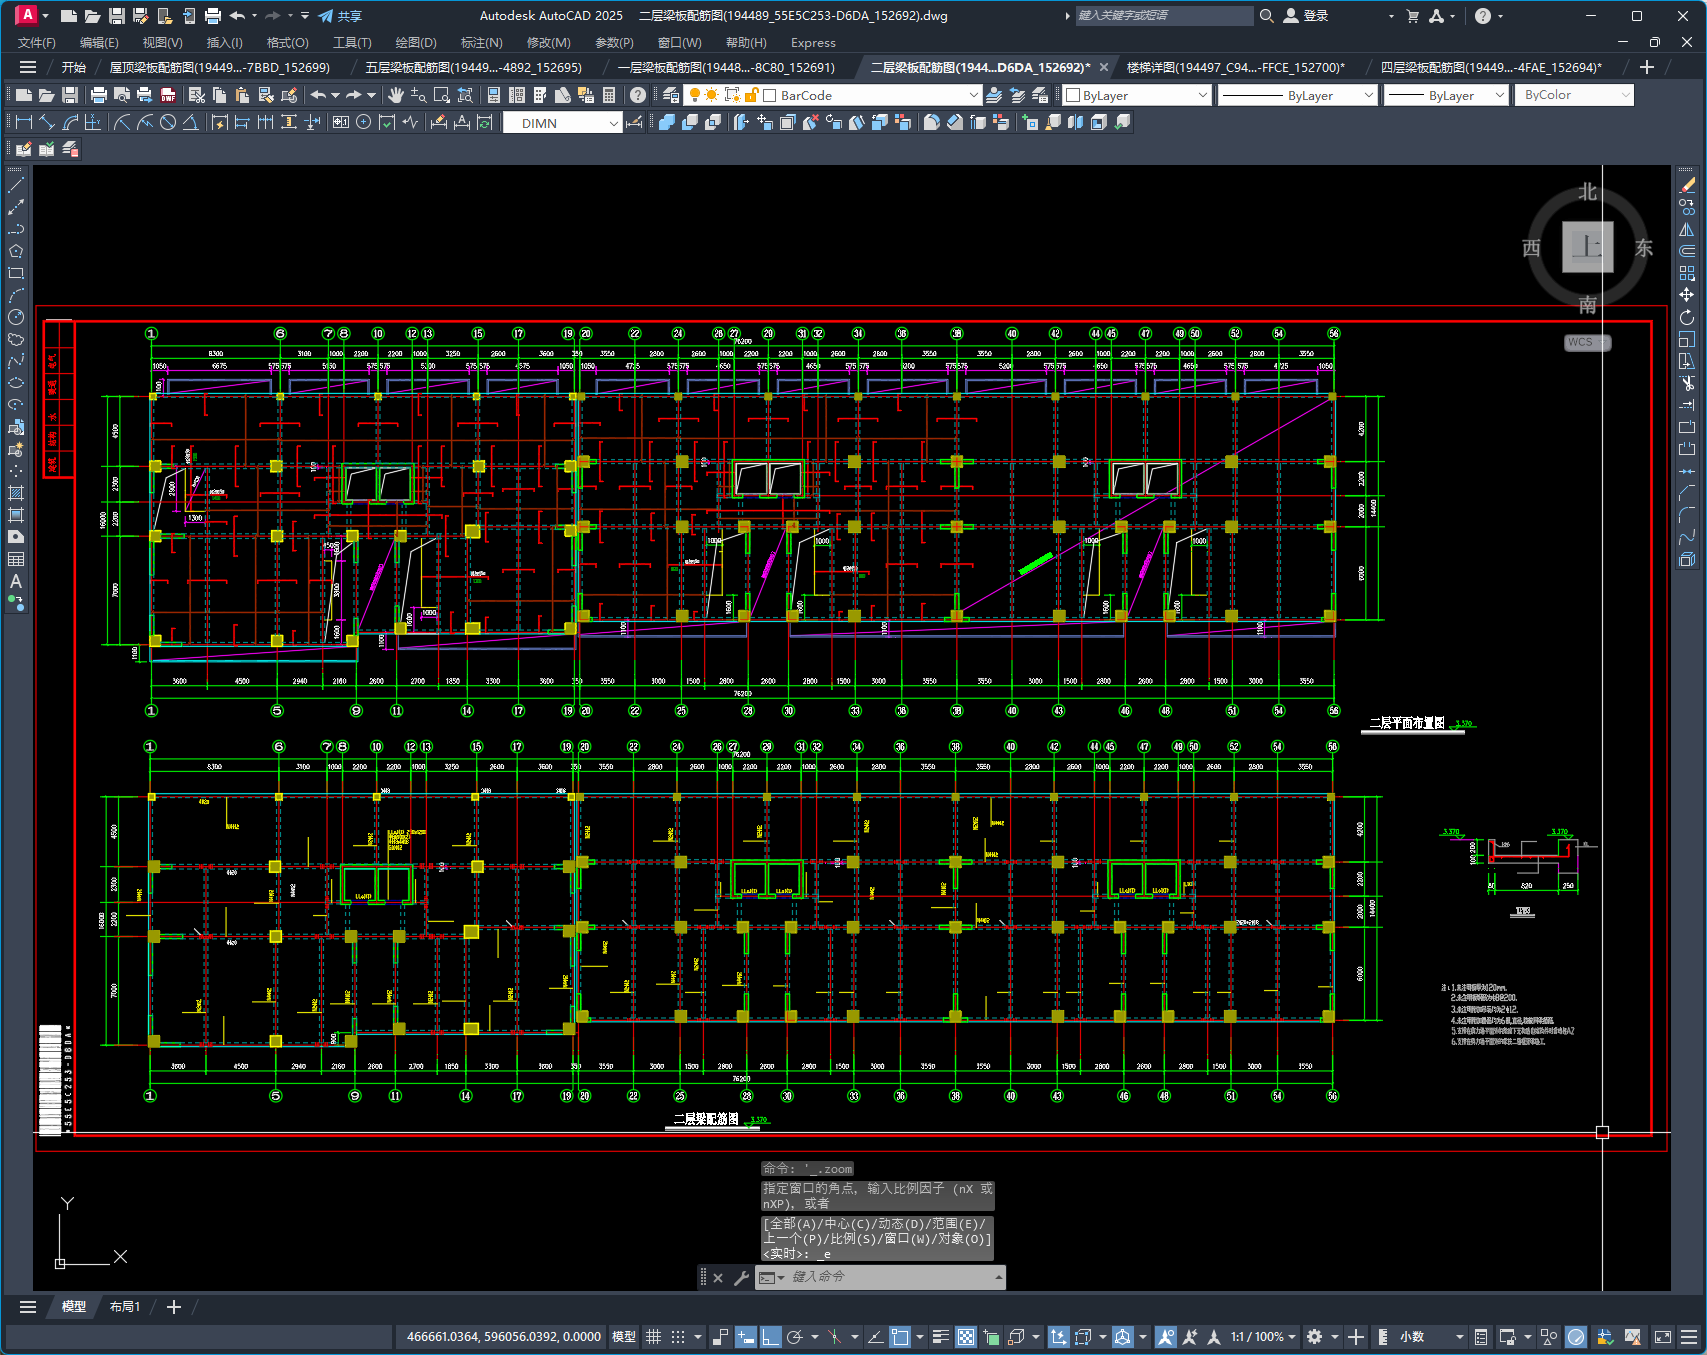Click the command line customize wrench icon
The height and width of the screenshot is (1355, 1707).
(741, 1277)
